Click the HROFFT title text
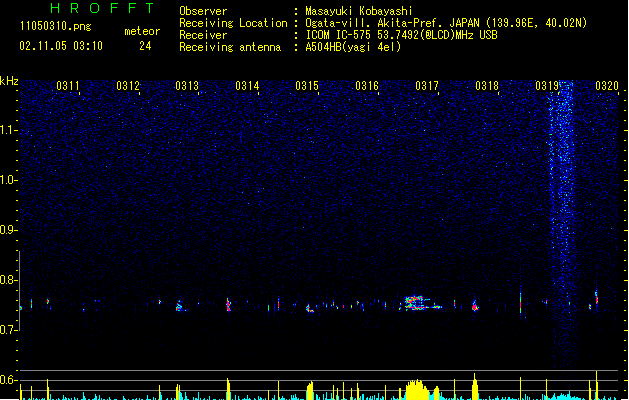 pyautogui.click(x=102, y=8)
